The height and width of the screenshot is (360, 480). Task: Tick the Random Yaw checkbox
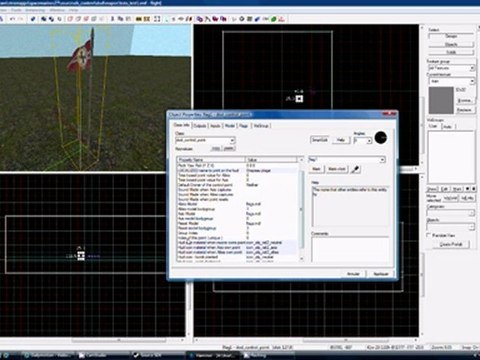click(428, 235)
